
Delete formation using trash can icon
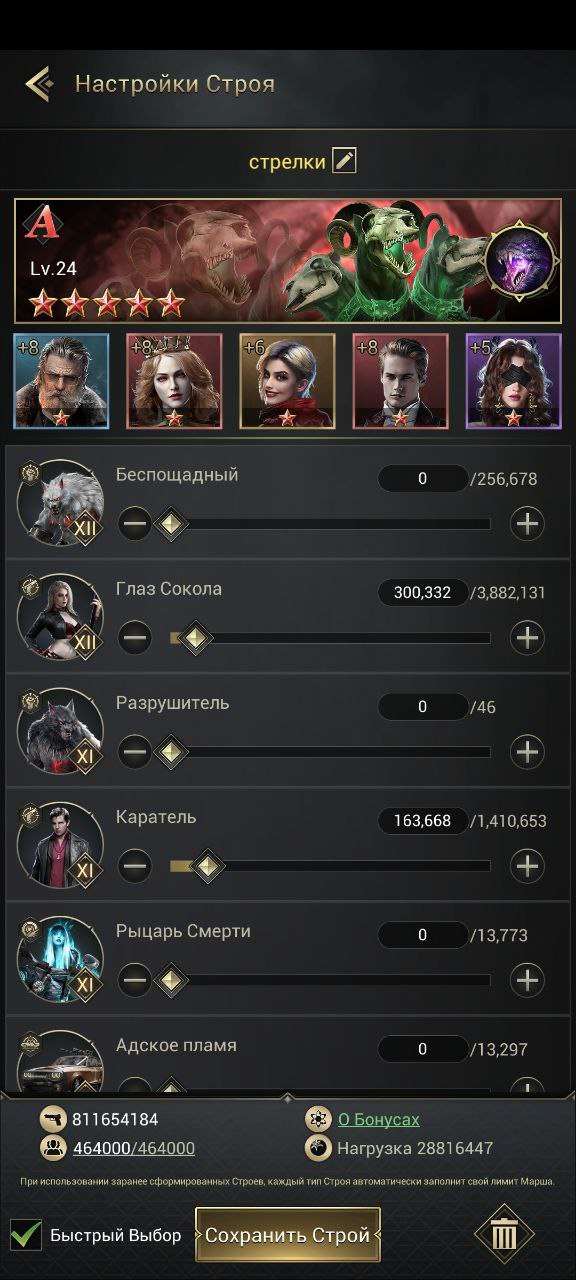coord(505,1235)
